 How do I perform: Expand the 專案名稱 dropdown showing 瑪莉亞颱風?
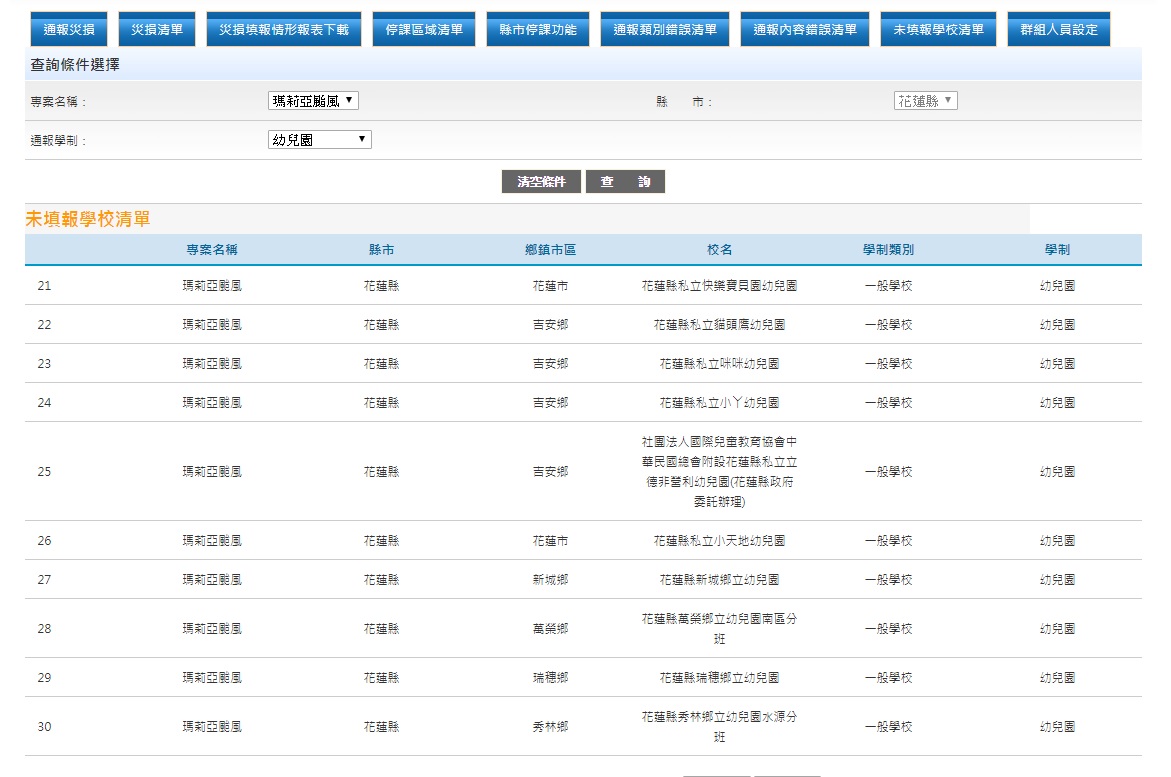pyautogui.click(x=313, y=101)
